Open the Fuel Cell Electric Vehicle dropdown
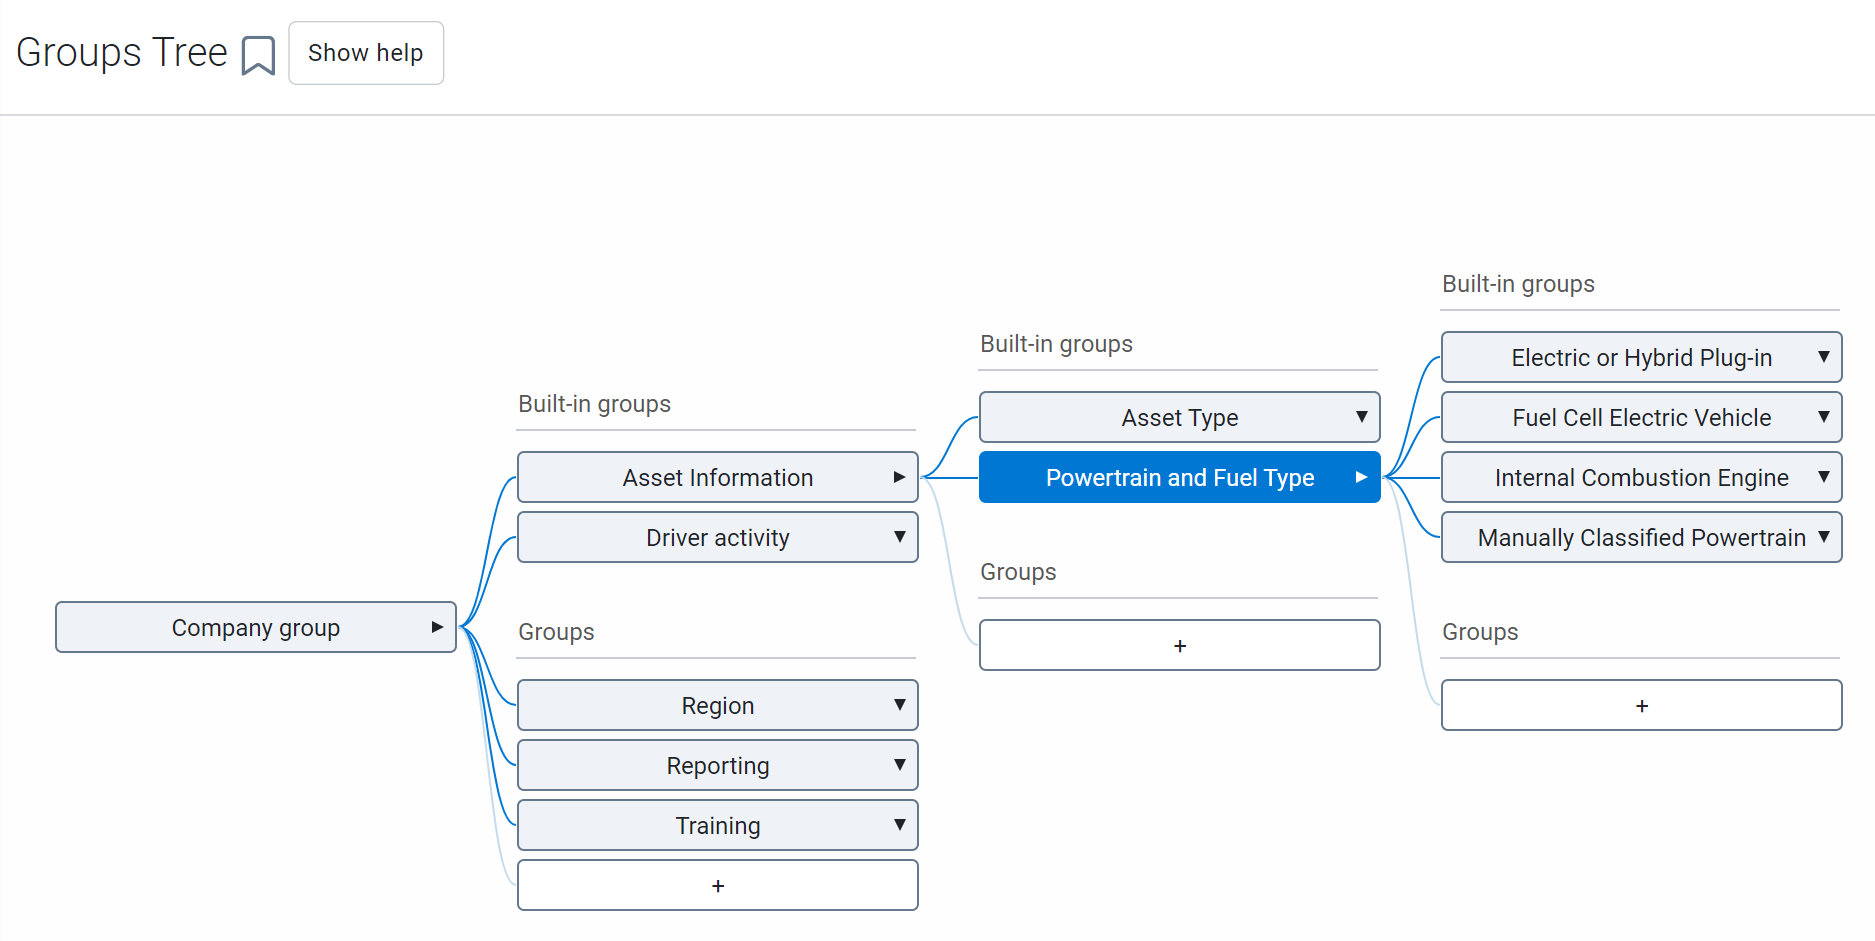1875x941 pixels. pos(1824,417)
